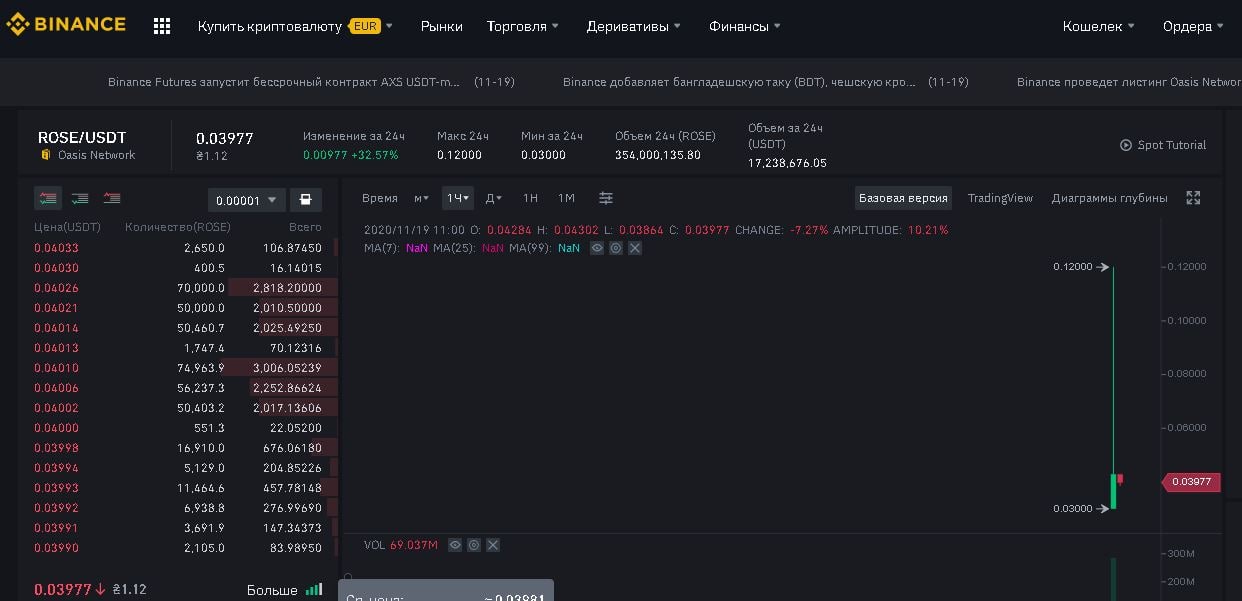The height and width of the screenshot is (601, 1242).
Task: Select the 0.04002 ask price
Action: (56, 408)
